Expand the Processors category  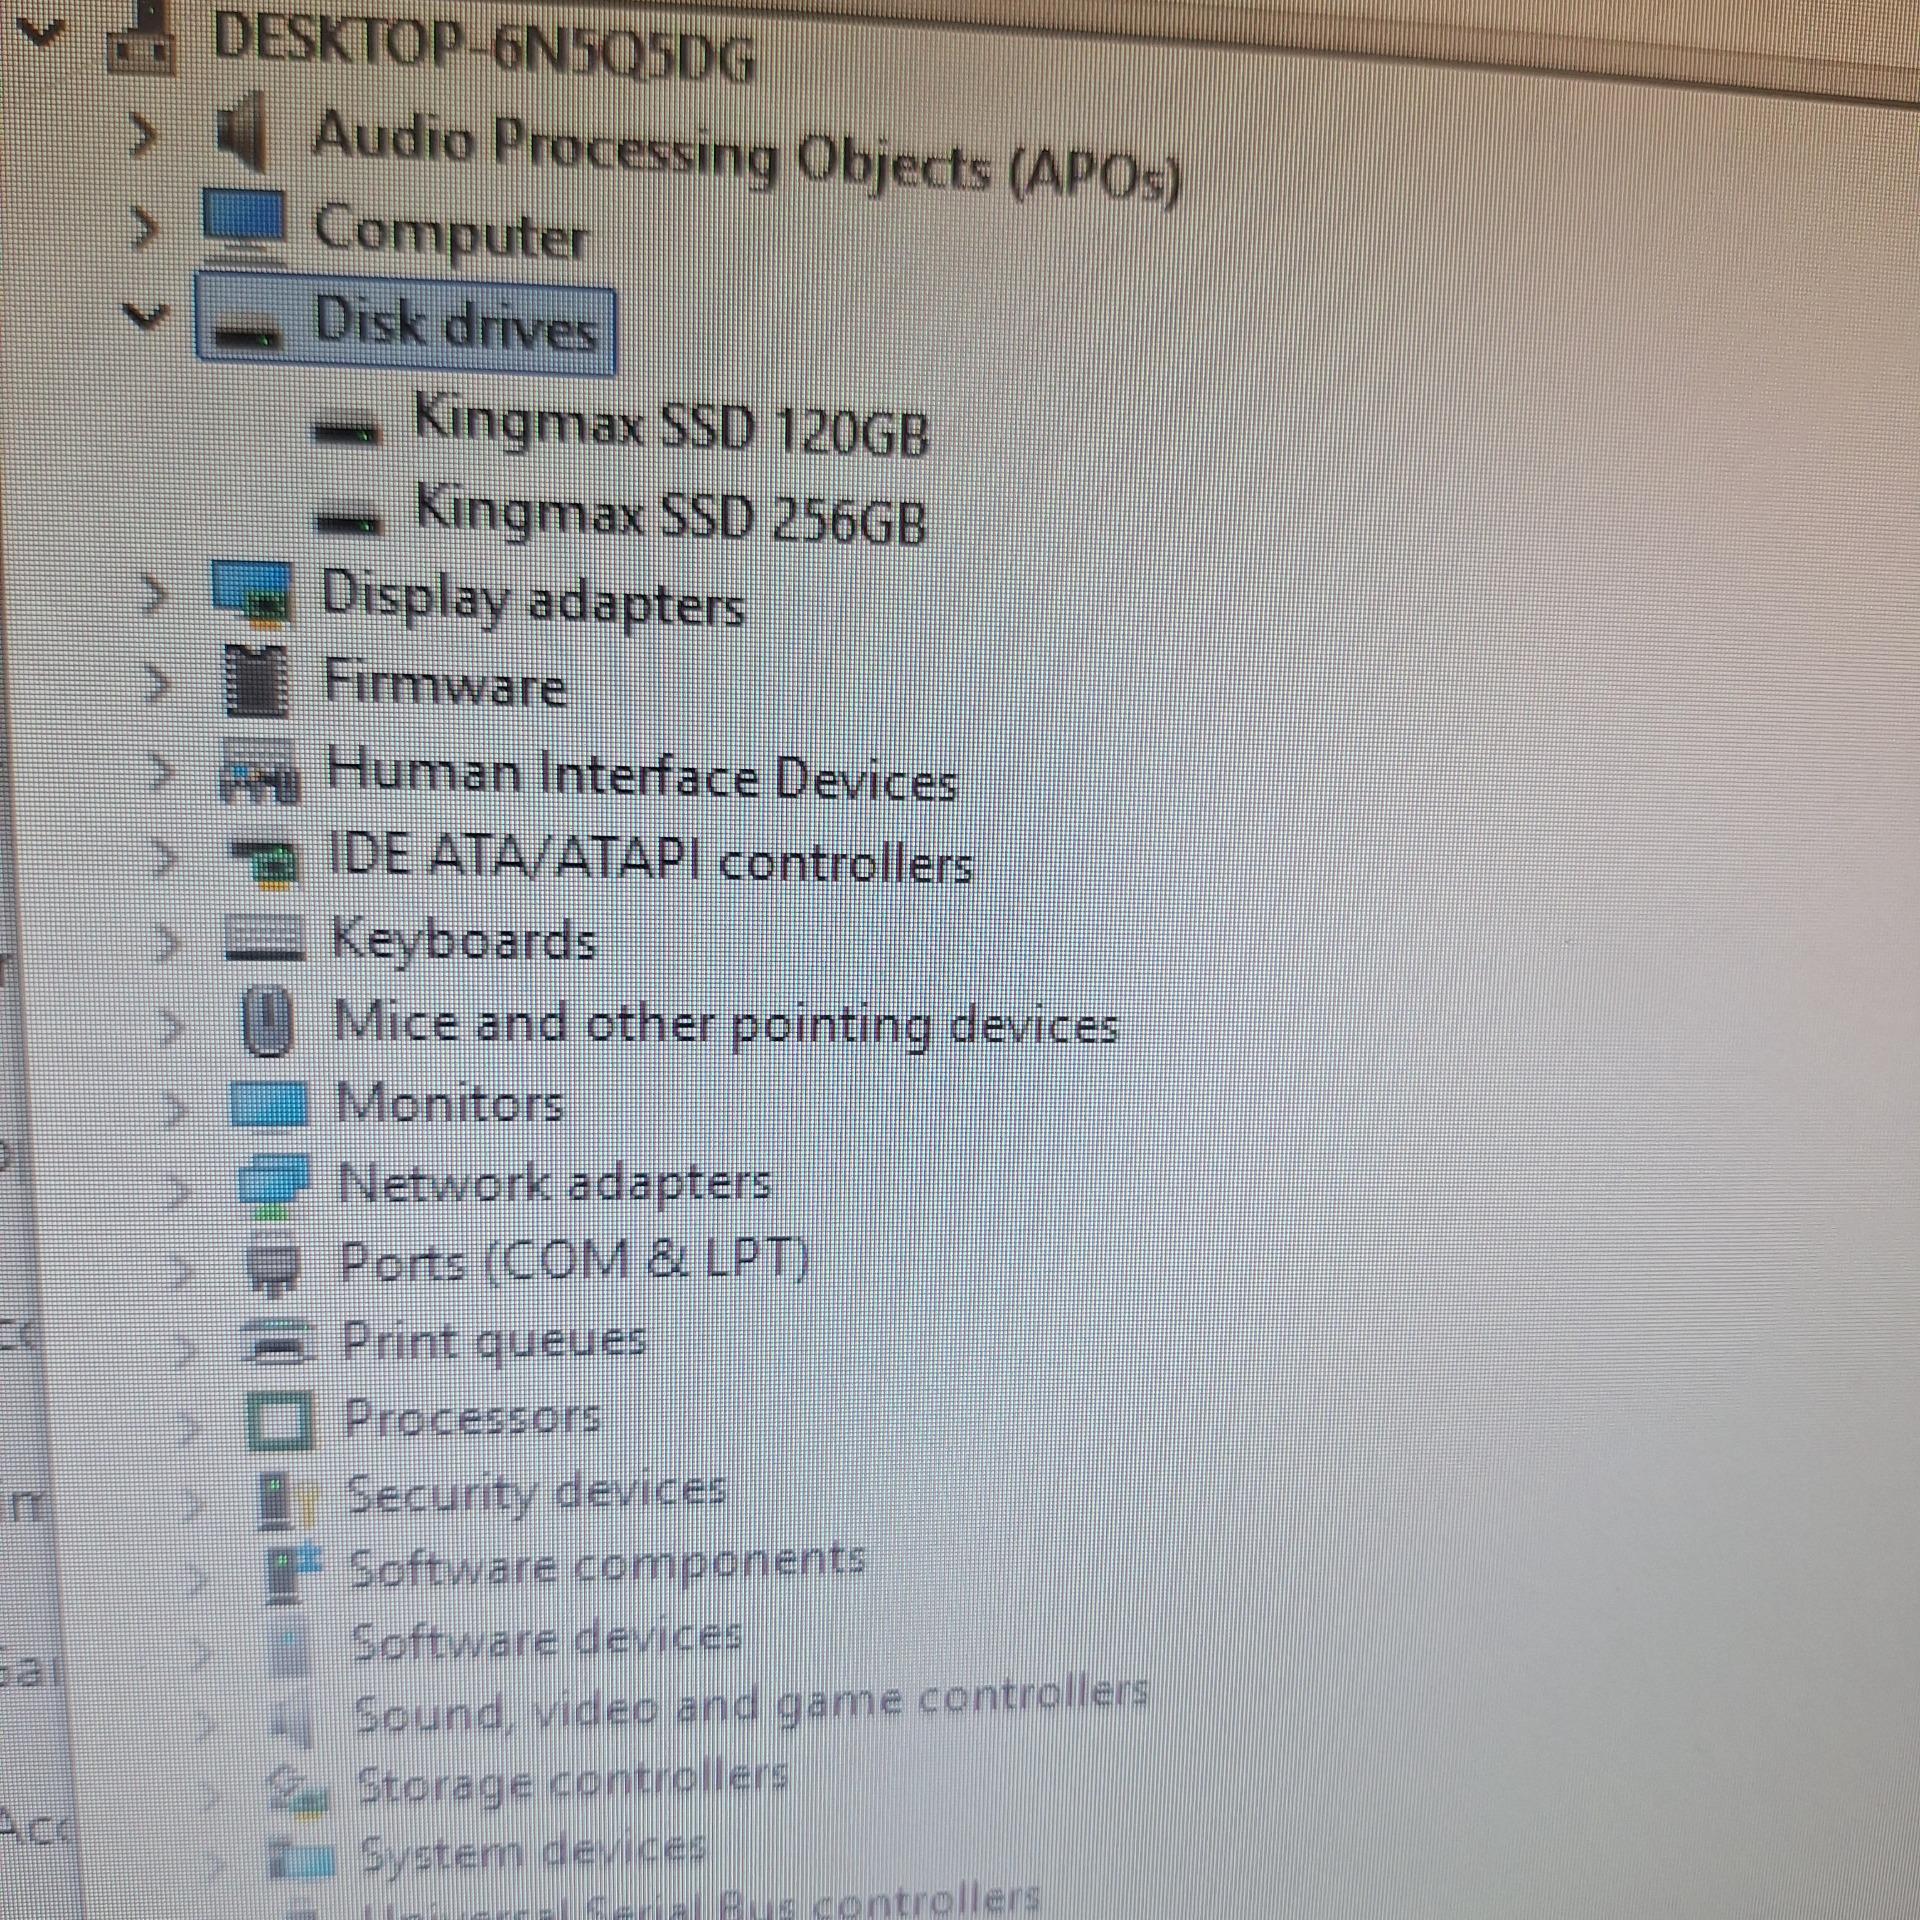(x=189, y=1428)
